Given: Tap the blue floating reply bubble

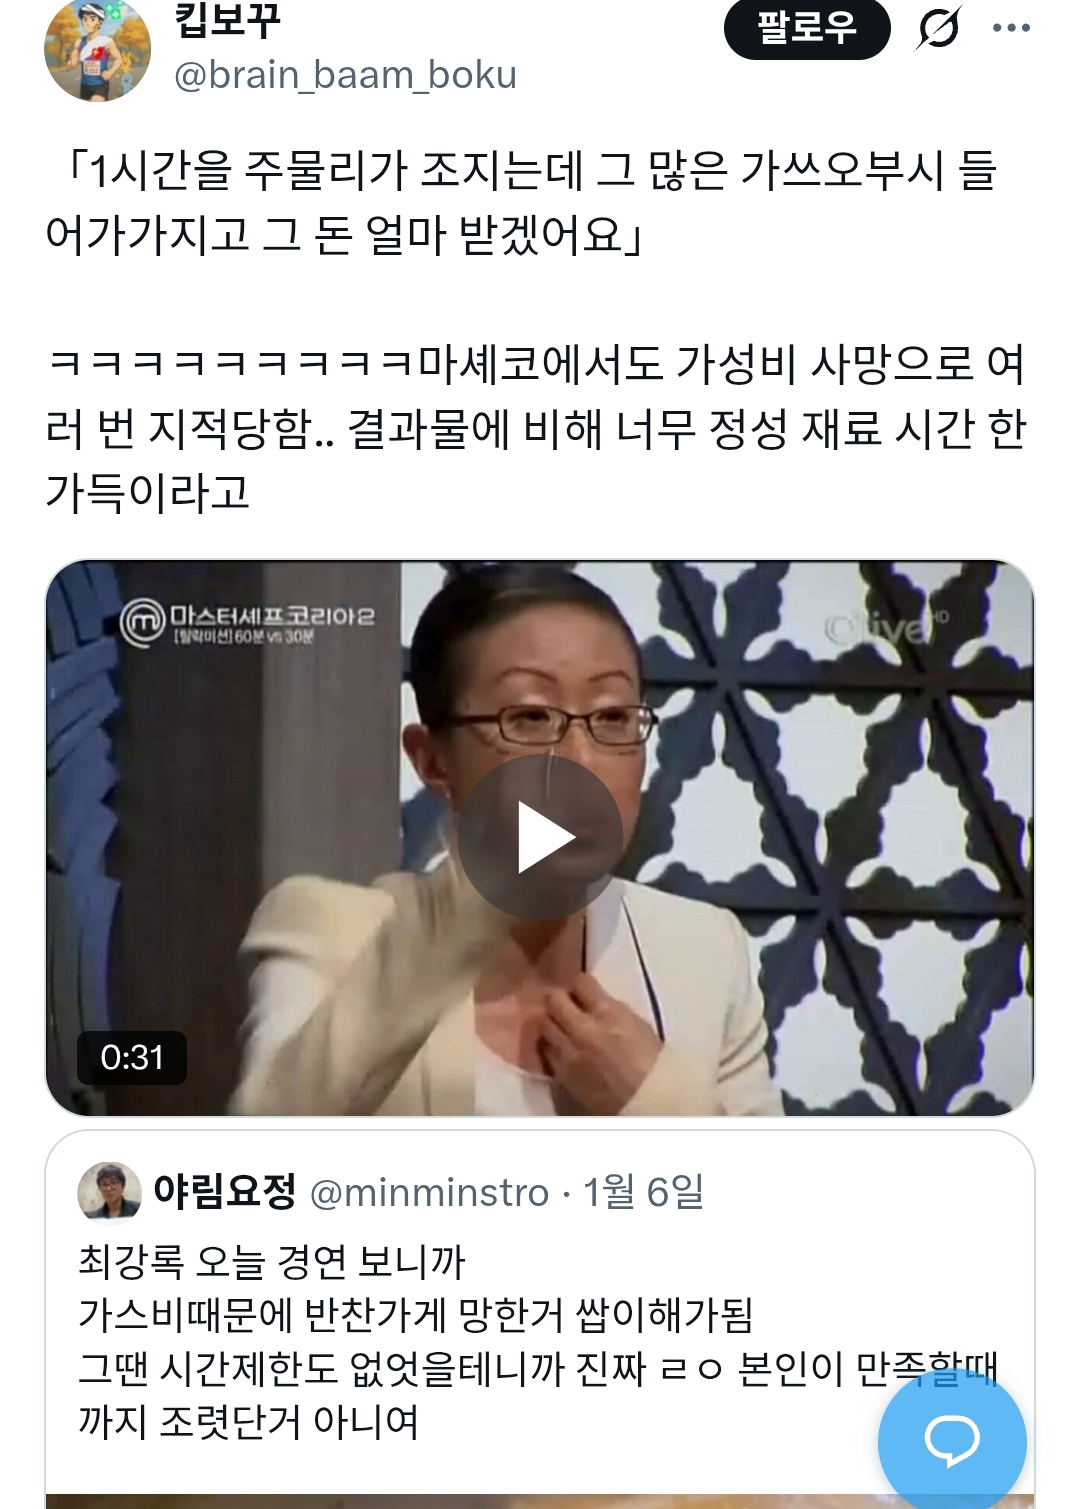Looking at the screenshot, I should point(952,1441).
